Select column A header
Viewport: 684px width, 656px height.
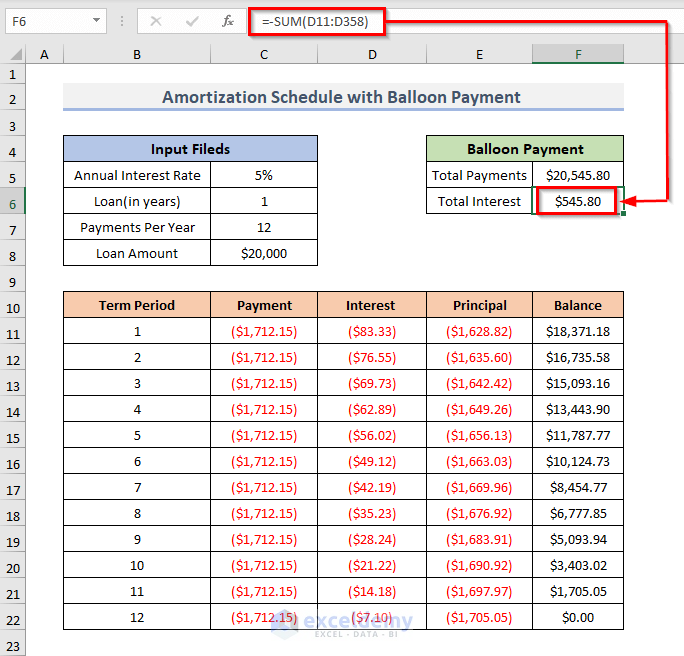coord(44,54)
